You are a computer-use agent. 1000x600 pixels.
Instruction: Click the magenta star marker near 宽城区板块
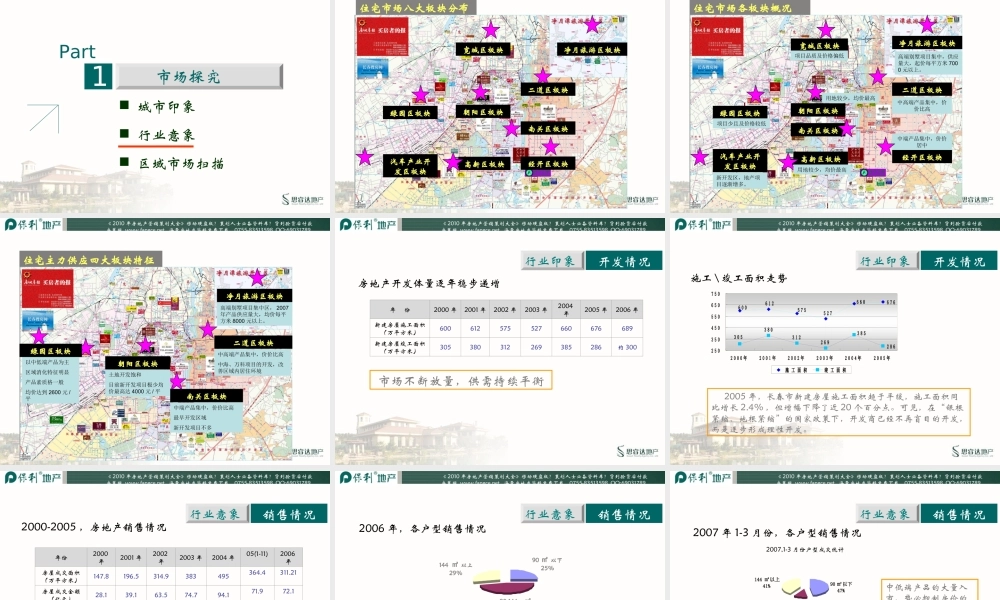490,29
